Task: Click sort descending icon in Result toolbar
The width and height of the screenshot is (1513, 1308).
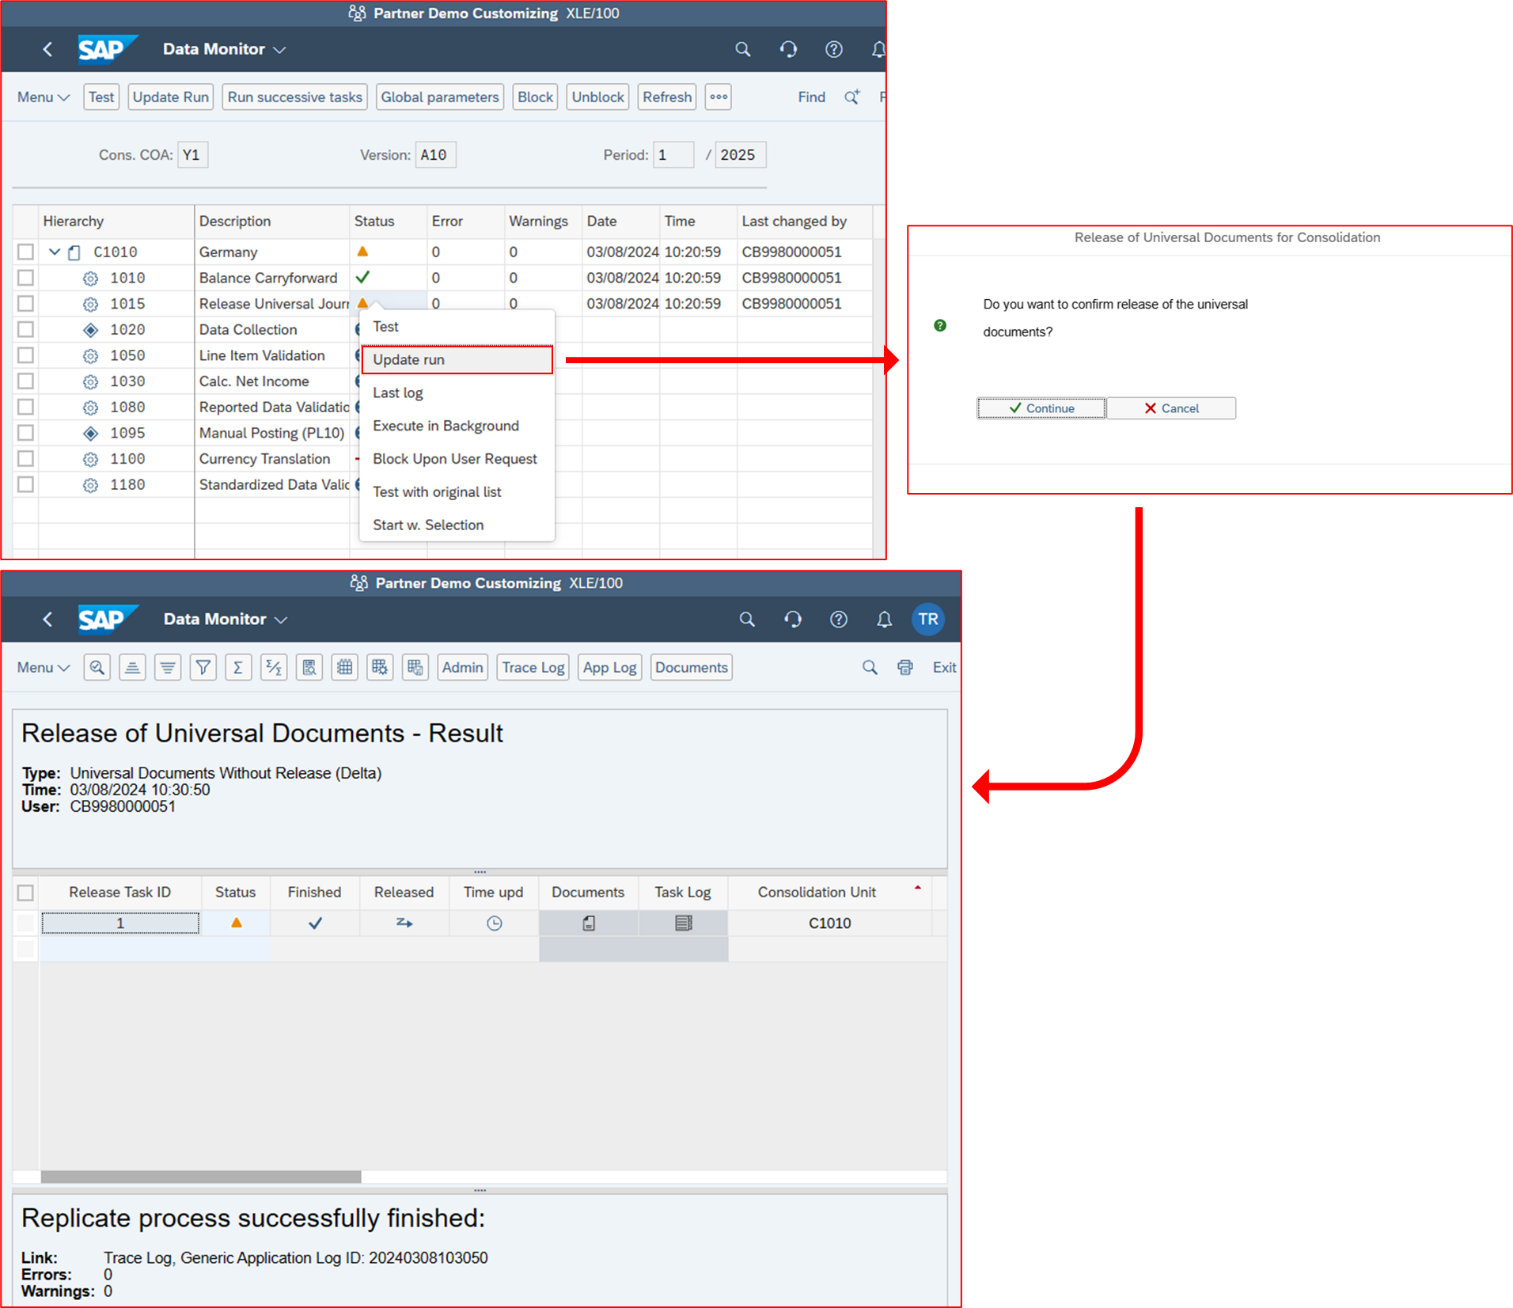Action: click(x=168, y=667)
